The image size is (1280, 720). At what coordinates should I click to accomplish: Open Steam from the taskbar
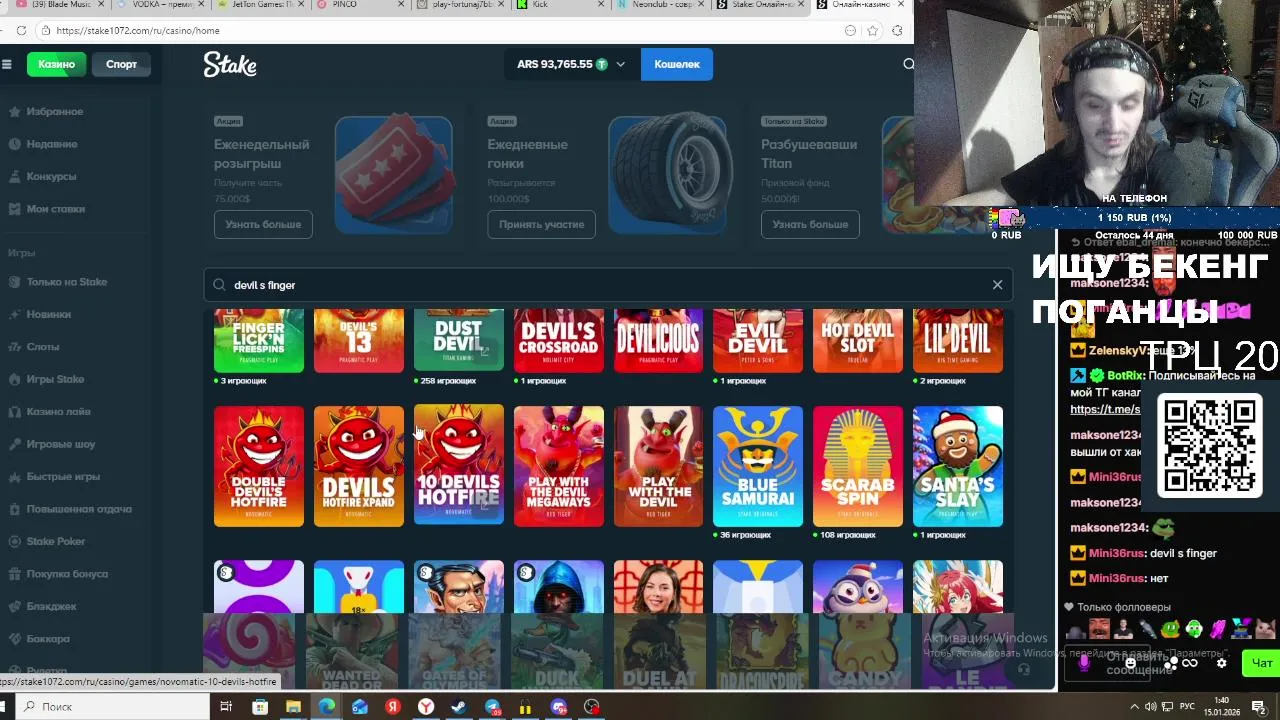(459, 707)
